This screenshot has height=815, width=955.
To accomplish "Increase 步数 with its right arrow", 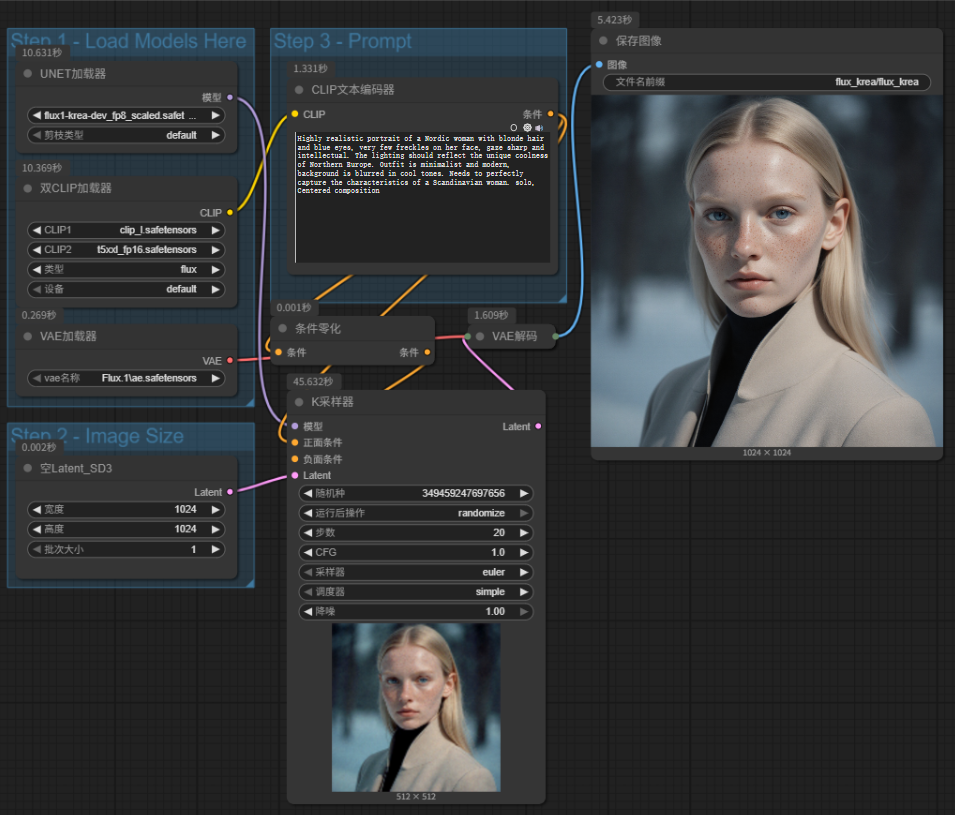I will pos(524,533).
